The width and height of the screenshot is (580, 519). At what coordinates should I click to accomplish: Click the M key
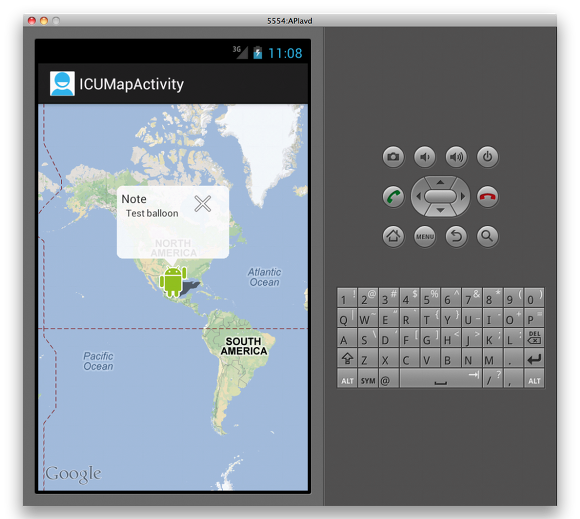(493, 358)
